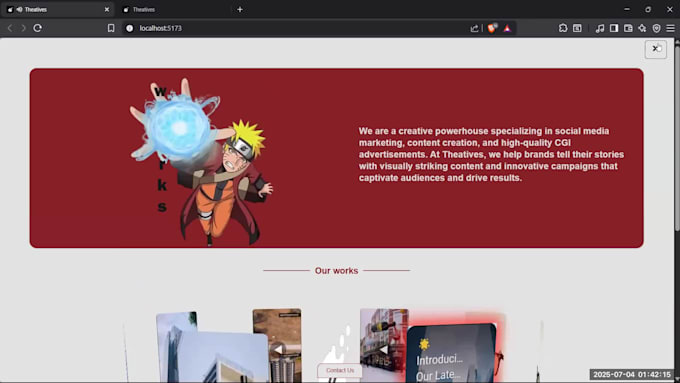
Task: Close the first Theatives tab
Action: [107, 9]
